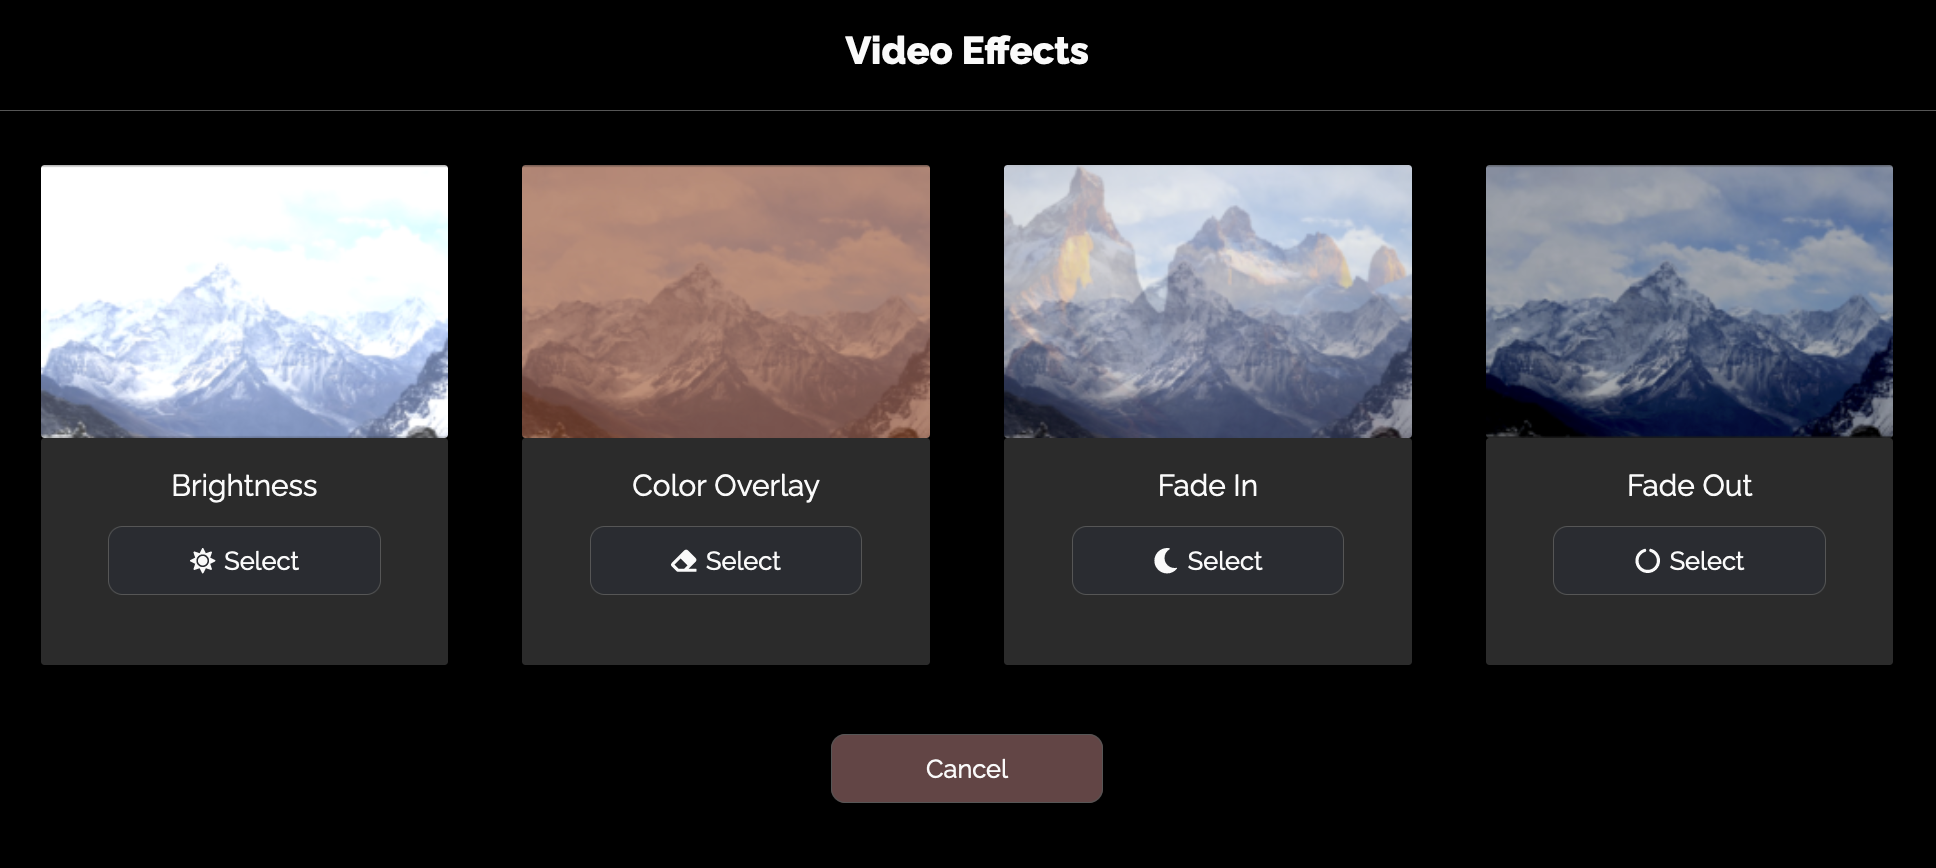Select the Fade In effect
Viewport: 1936px width, 868px height.
click(1208, 561)
